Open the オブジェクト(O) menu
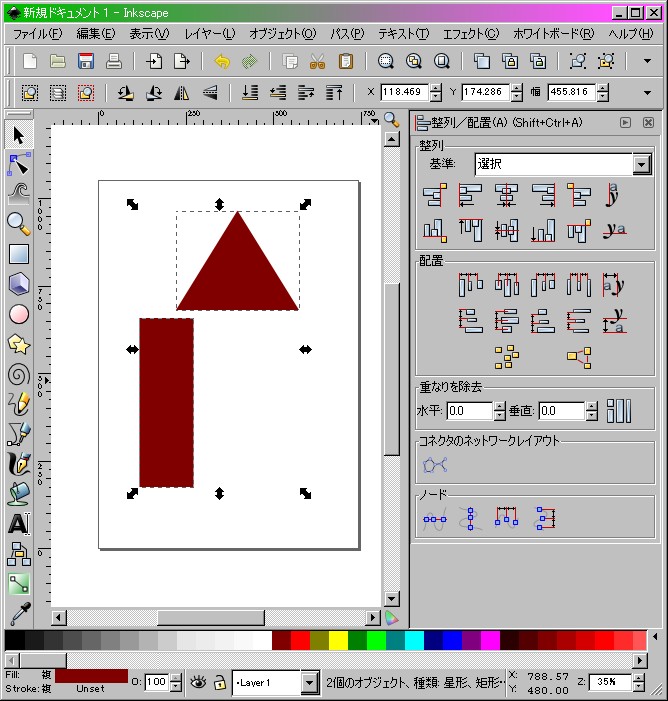The height and width of the screenshot is (701, 668). pyautogui.click(x=283, y=34)
